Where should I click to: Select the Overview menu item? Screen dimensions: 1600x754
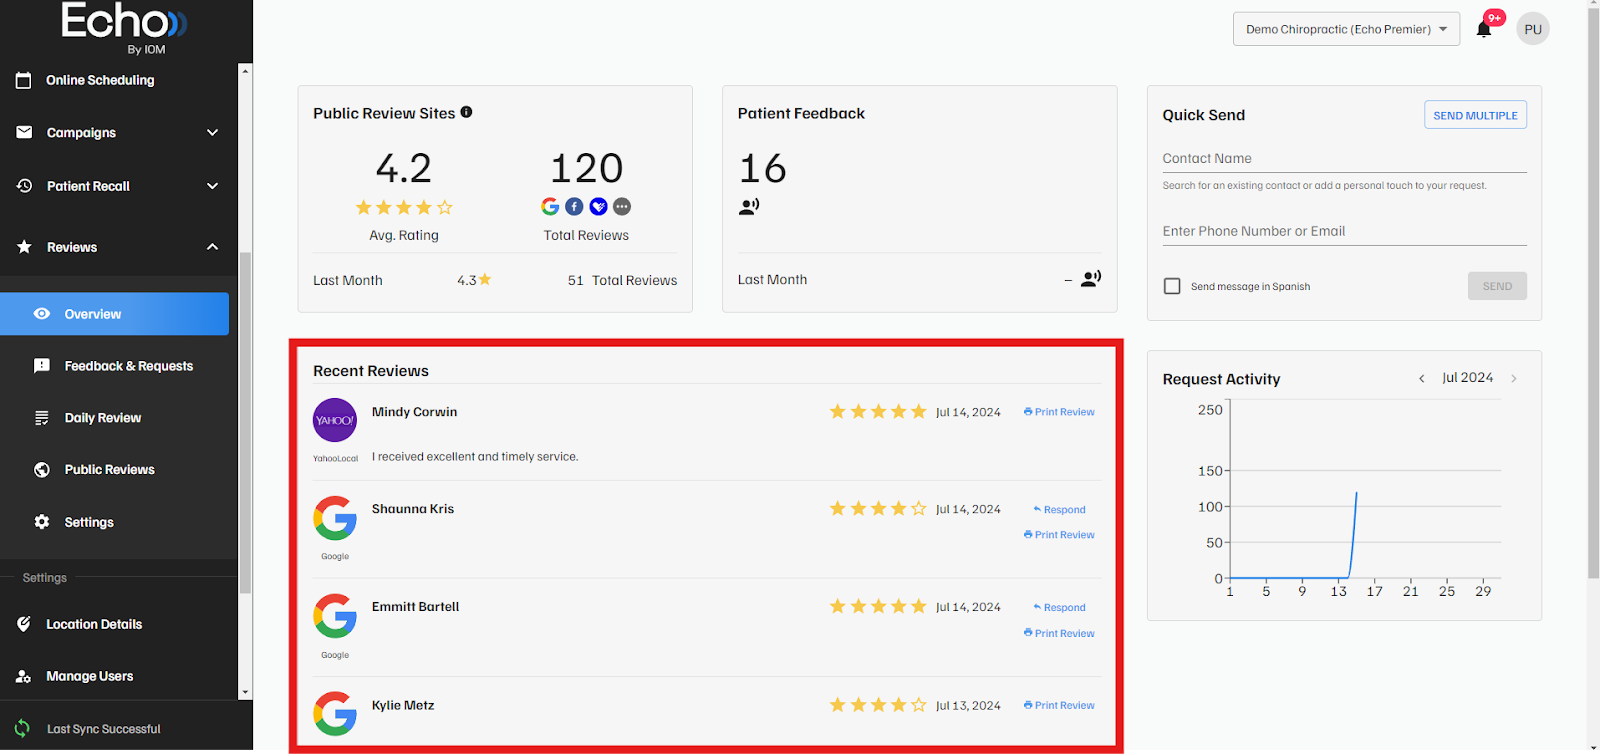[114, 314]
